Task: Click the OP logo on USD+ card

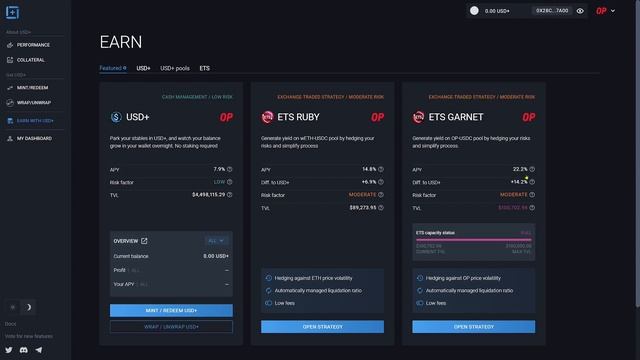Action: [x=226, y=118]
